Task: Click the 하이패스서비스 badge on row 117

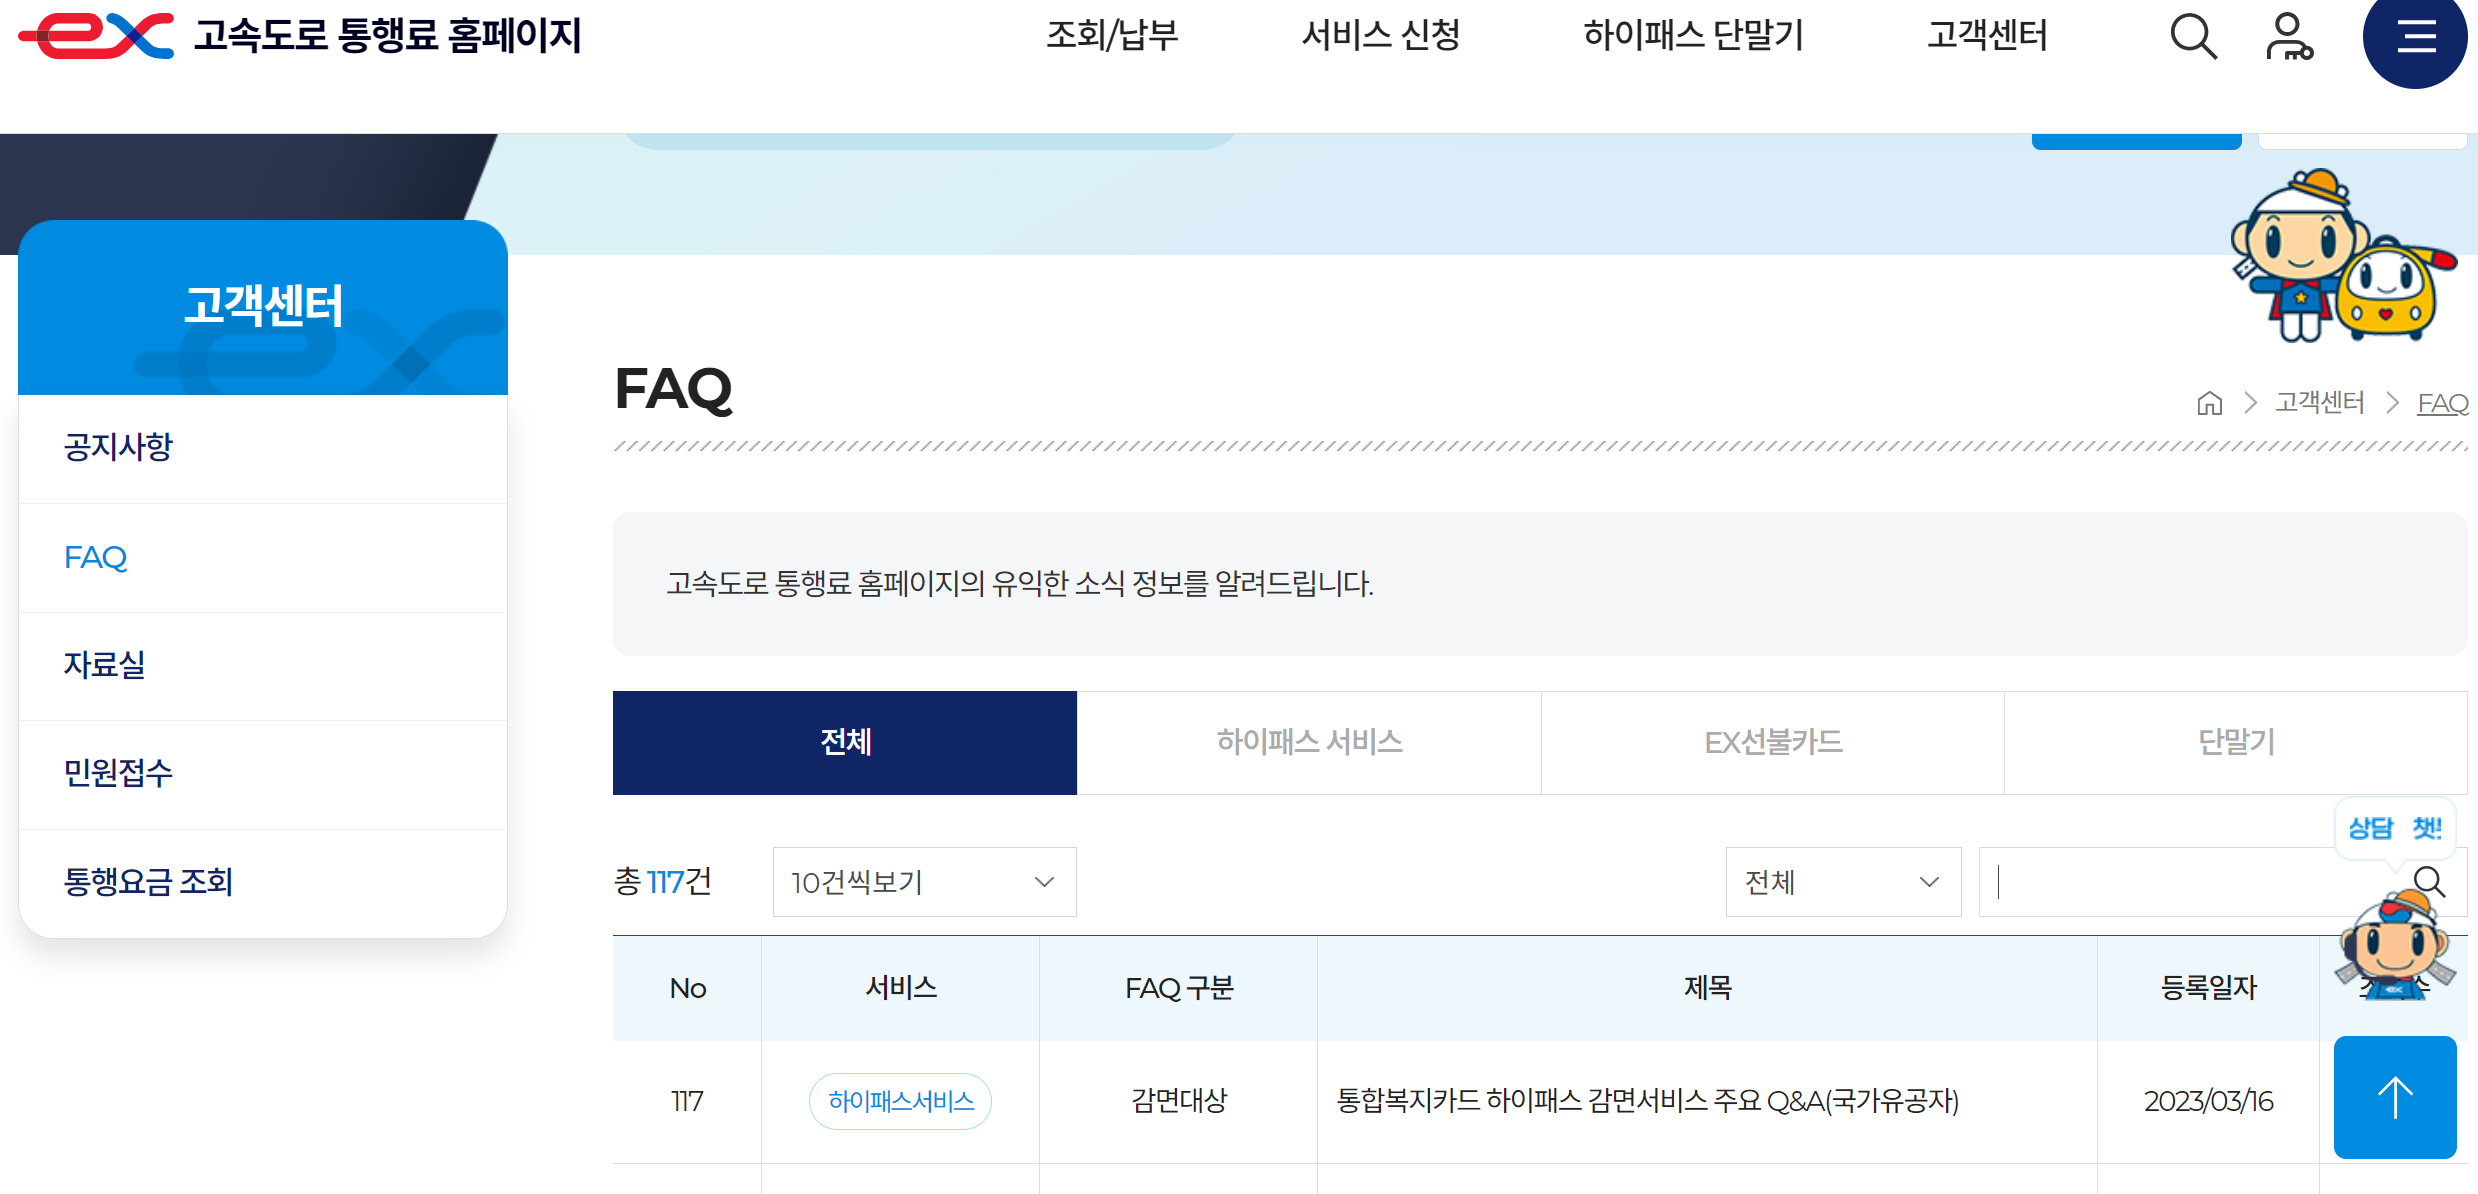Action: (899, 1100)
